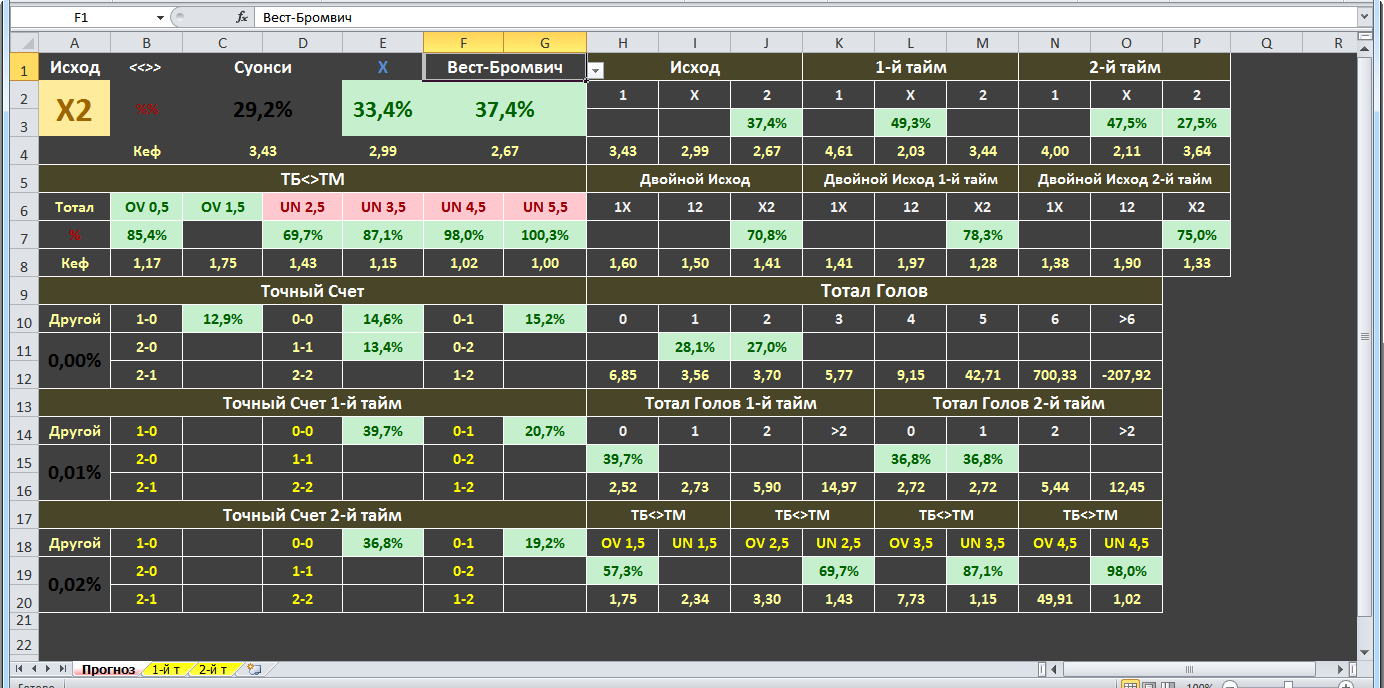Select the 33,4% draw probability cell

[383, 109]
